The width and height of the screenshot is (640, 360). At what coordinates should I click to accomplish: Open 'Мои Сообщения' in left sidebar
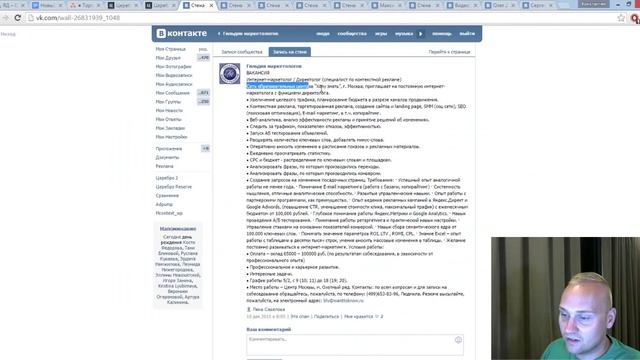click(173, 93)
